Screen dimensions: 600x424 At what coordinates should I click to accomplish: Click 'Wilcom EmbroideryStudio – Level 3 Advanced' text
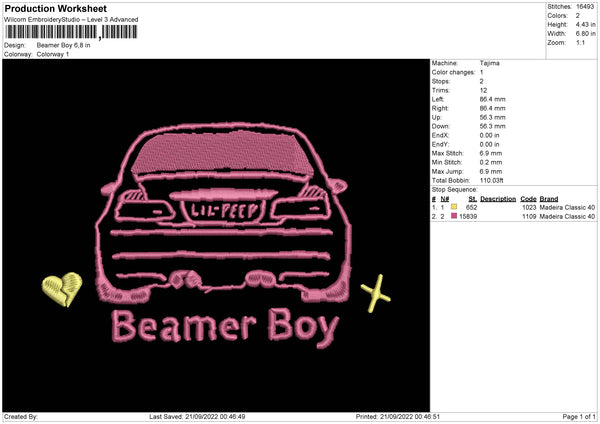click(x=71, y=20)
